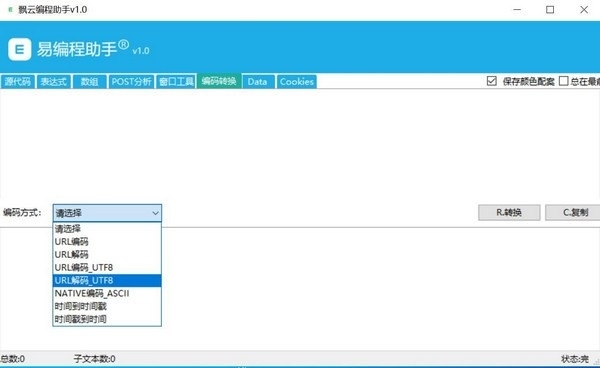This screenshot has width=600, height=368.
Task: Switch to the 源代码 tab
Action: pos(18,81)
